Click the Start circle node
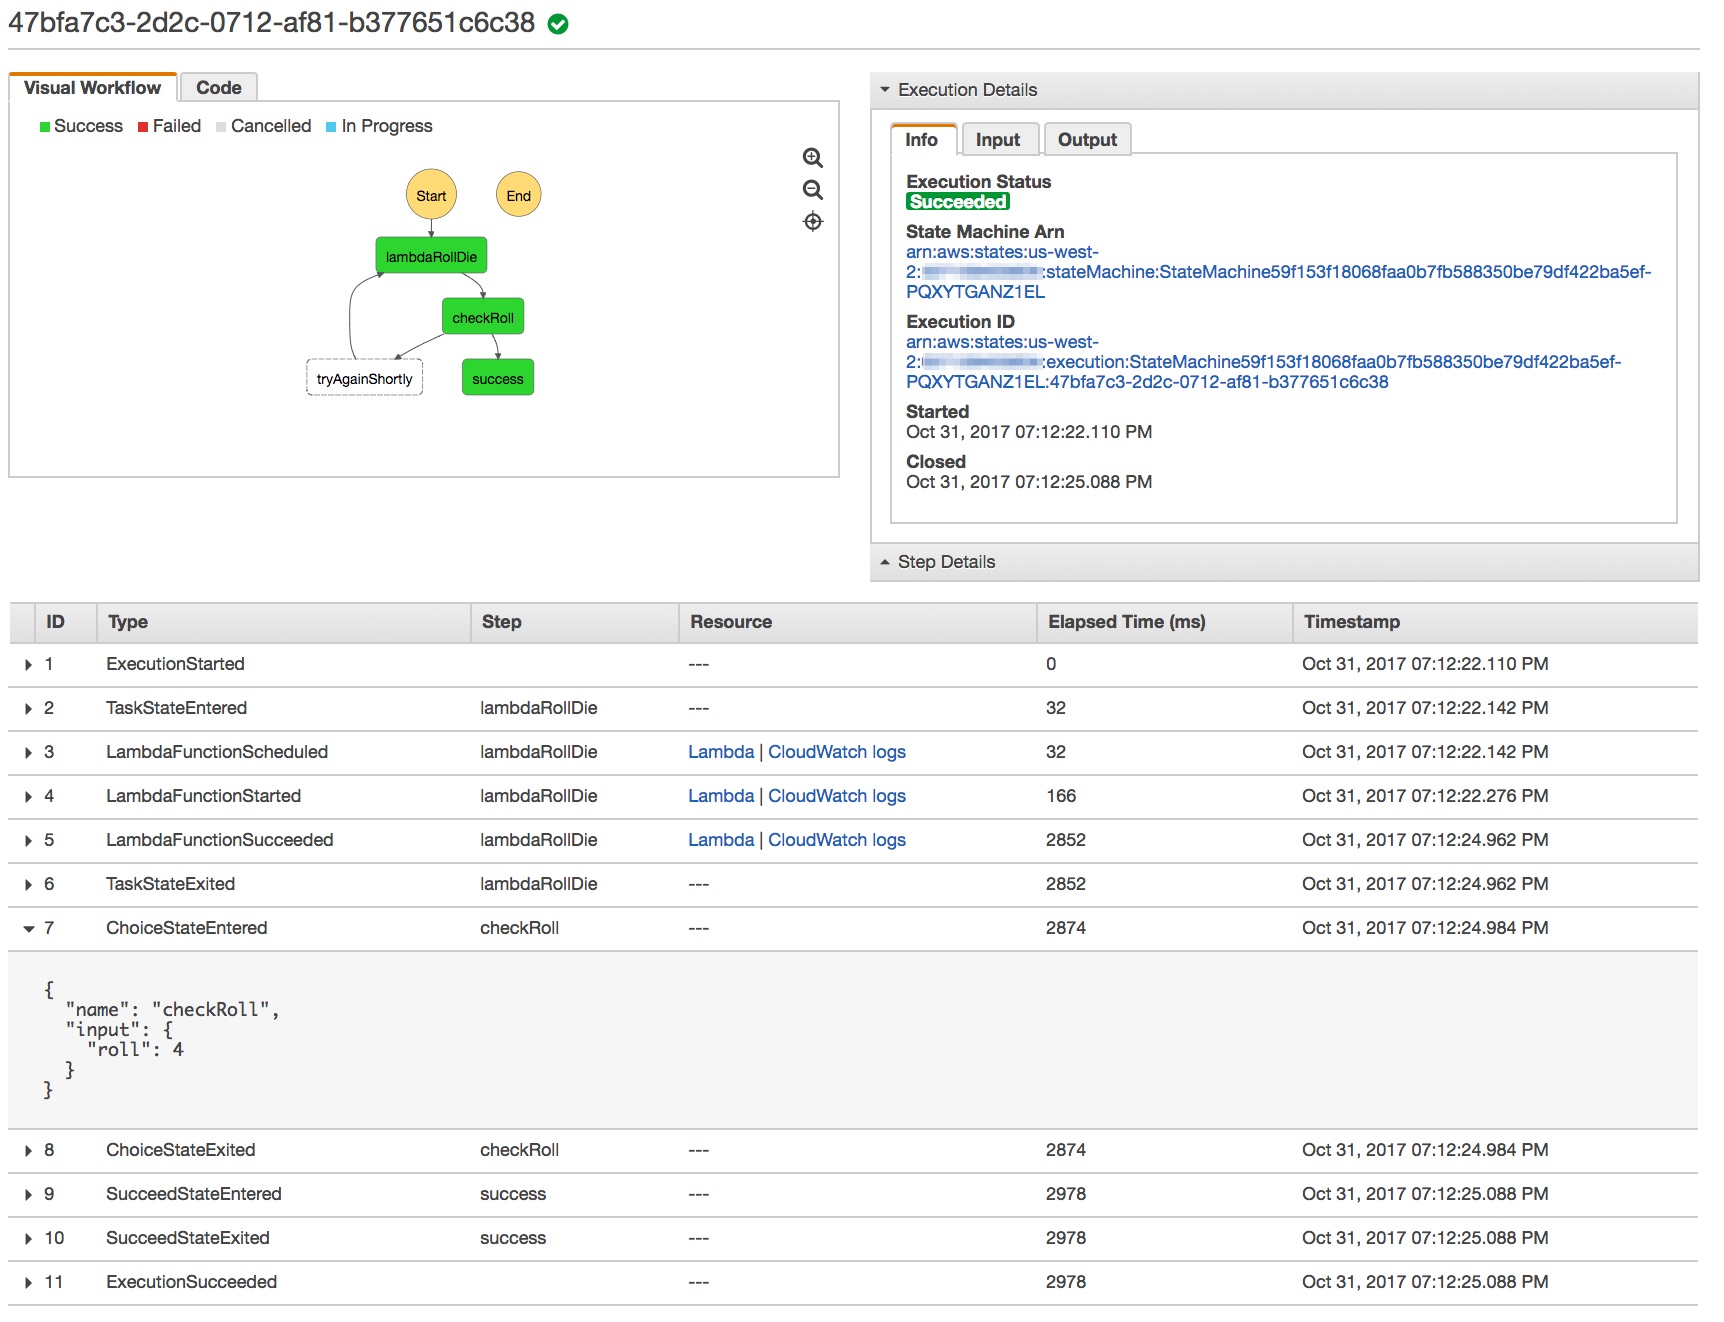The height and width of the screenshot is (1322, 1724). tap(431, 195)
